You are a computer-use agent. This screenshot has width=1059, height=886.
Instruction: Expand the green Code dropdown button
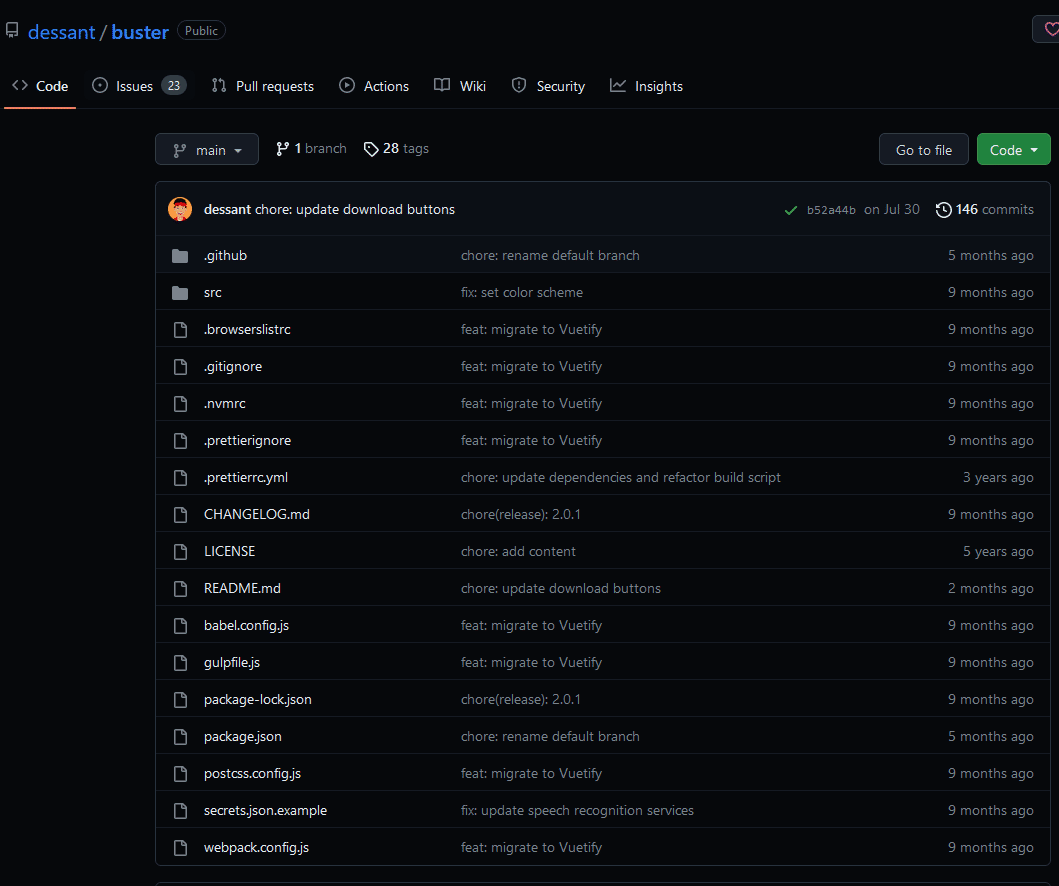pos(1013,150)
